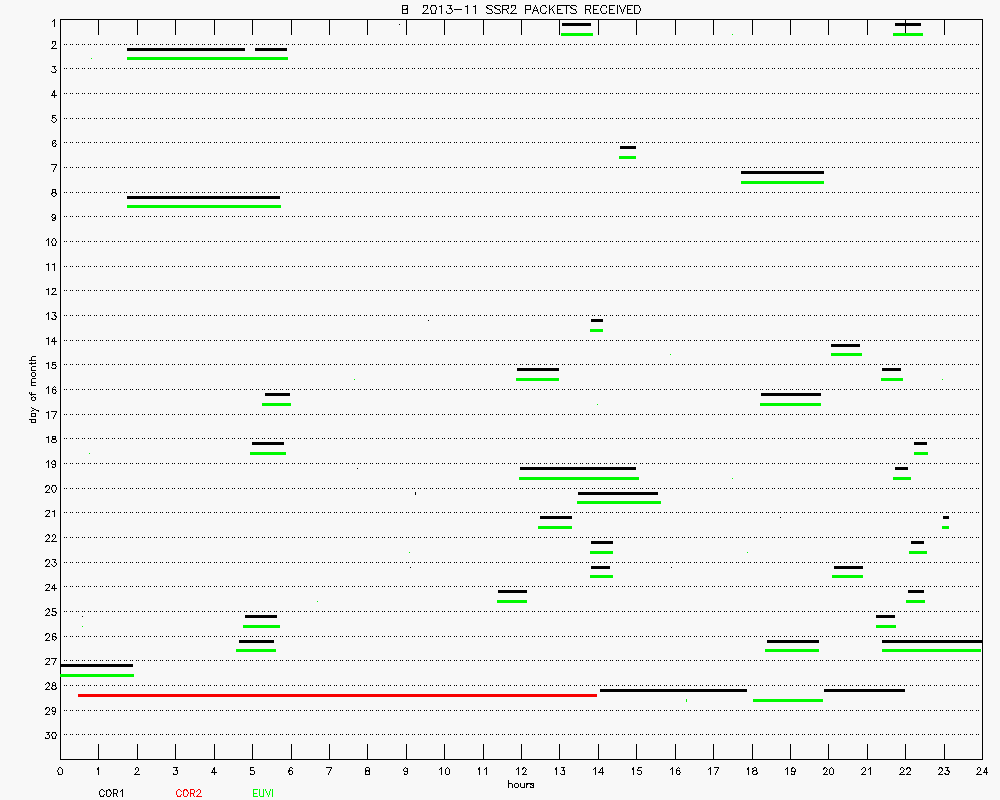
Task: Select the red COR2 legend label
Action: pos(188,793)
